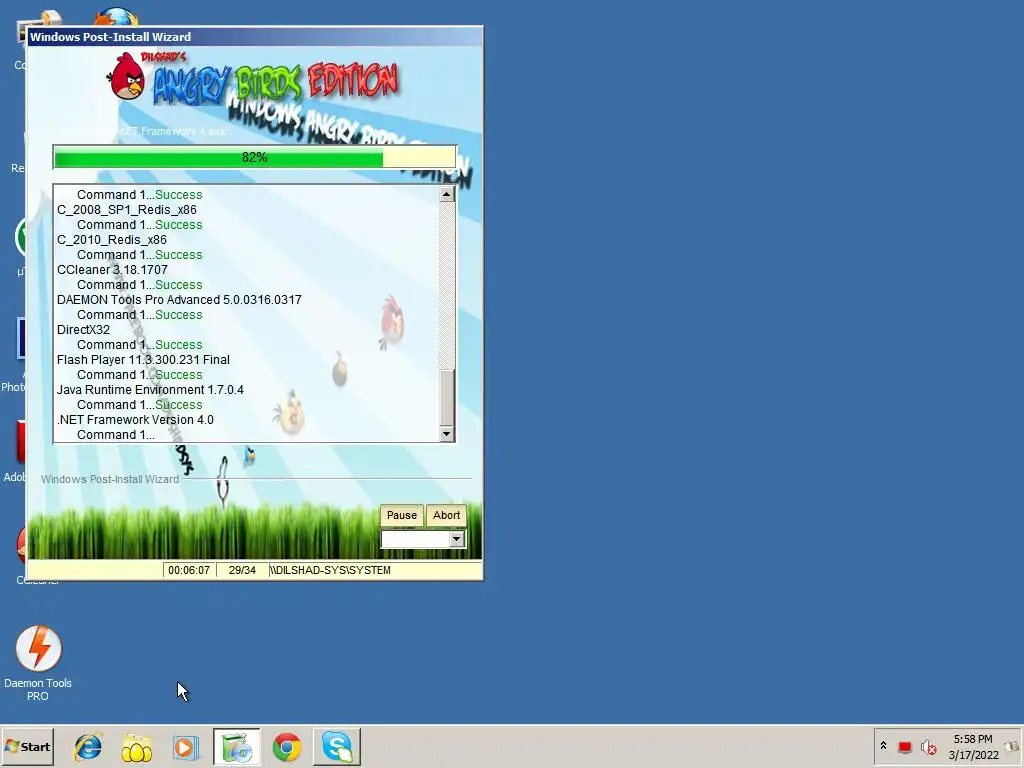Screen dimensions: 1024x768
Task: Open Skype from the taskbar
Action: 337,747
